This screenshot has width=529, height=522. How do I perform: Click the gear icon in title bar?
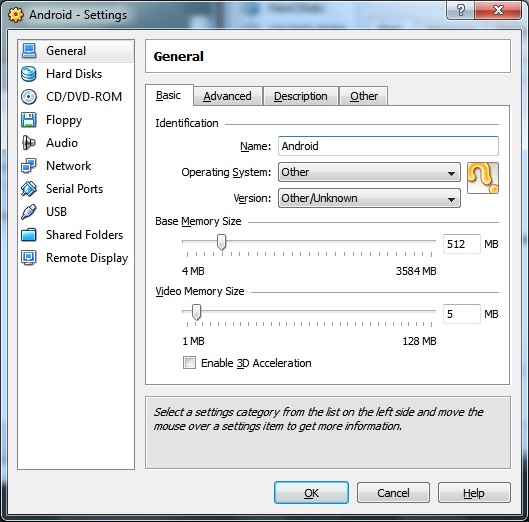pyautogui.click(x=16, y=15)
